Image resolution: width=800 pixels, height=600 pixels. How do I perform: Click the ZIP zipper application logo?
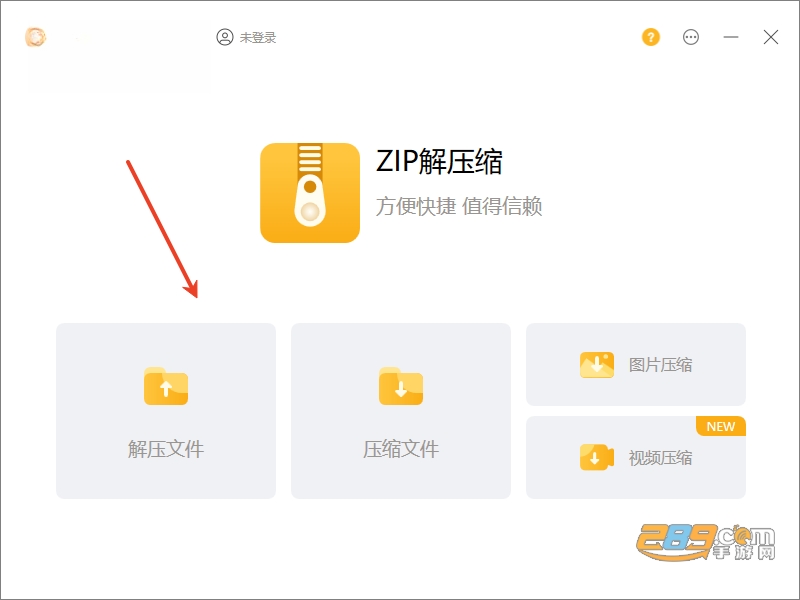[310, 193]
